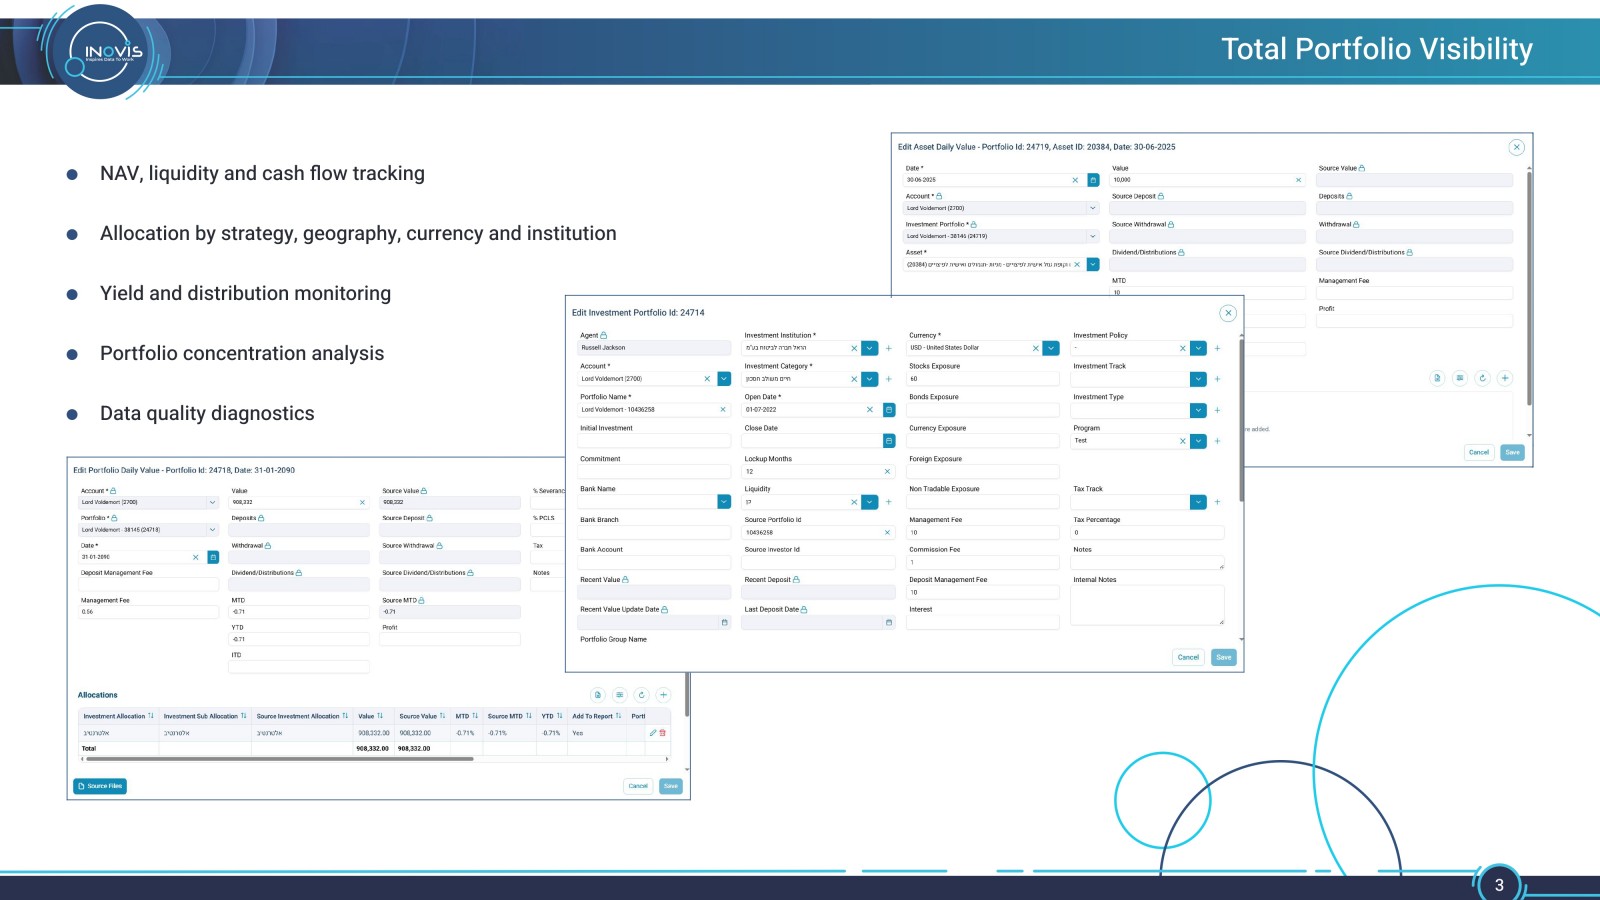The height and width of the screenshot is (900, 1600).
Task: Save the Edit Asset Daily Value dialog
Action: pyautogui.click(x=1512, y=452)
